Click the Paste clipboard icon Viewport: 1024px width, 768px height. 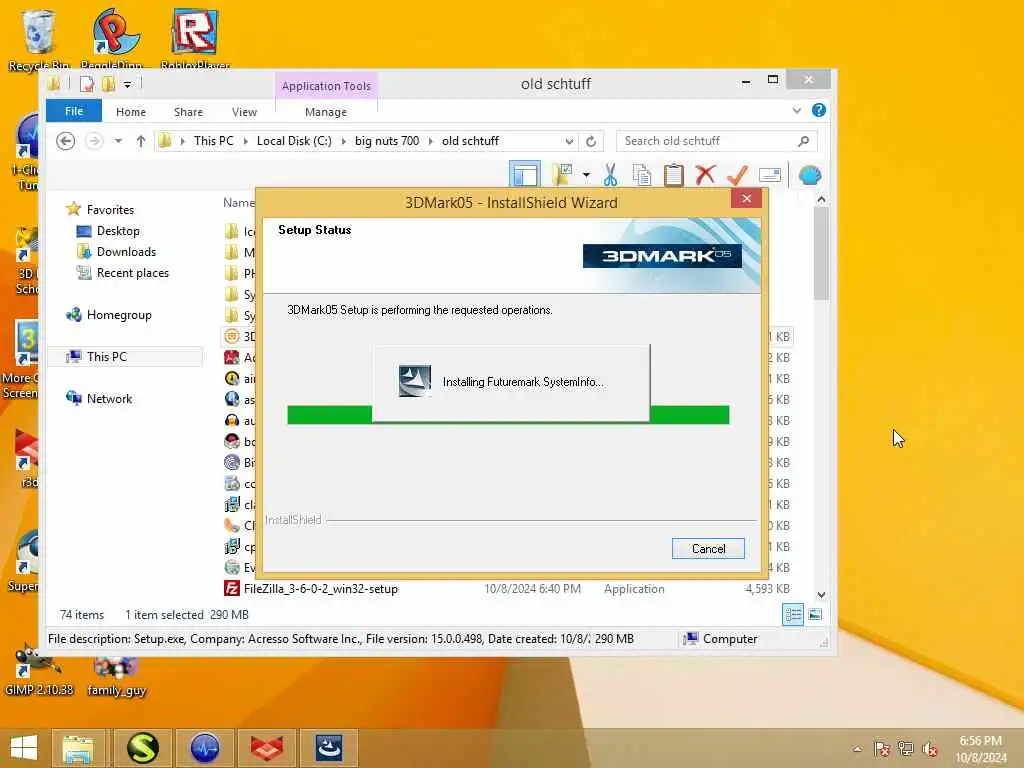(673, 174)
